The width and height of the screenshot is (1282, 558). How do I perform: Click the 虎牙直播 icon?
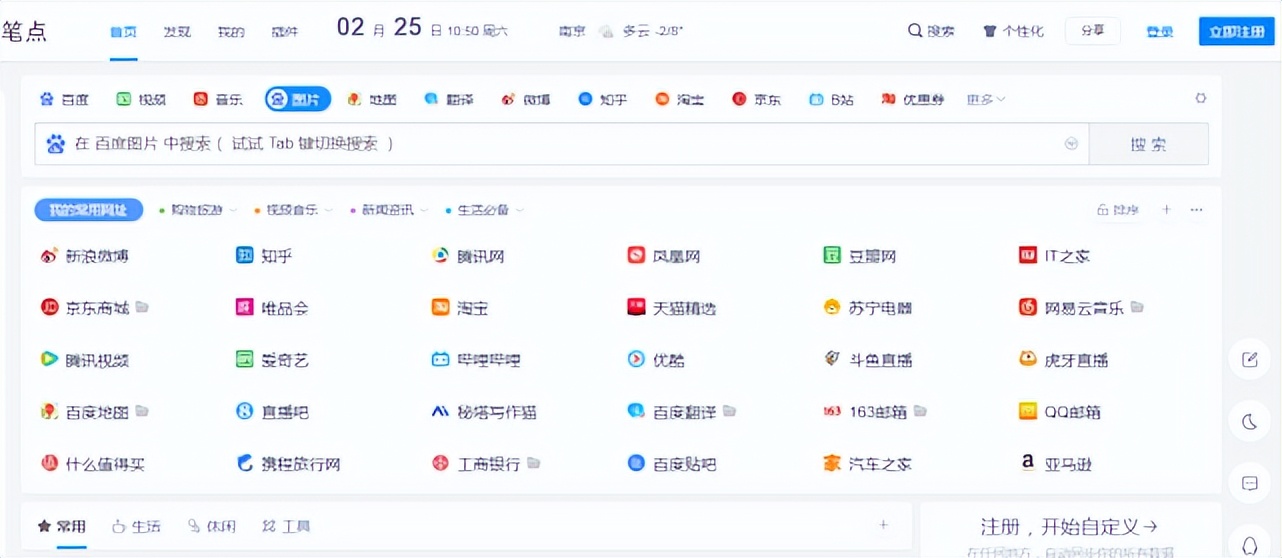click(1027, 360)
